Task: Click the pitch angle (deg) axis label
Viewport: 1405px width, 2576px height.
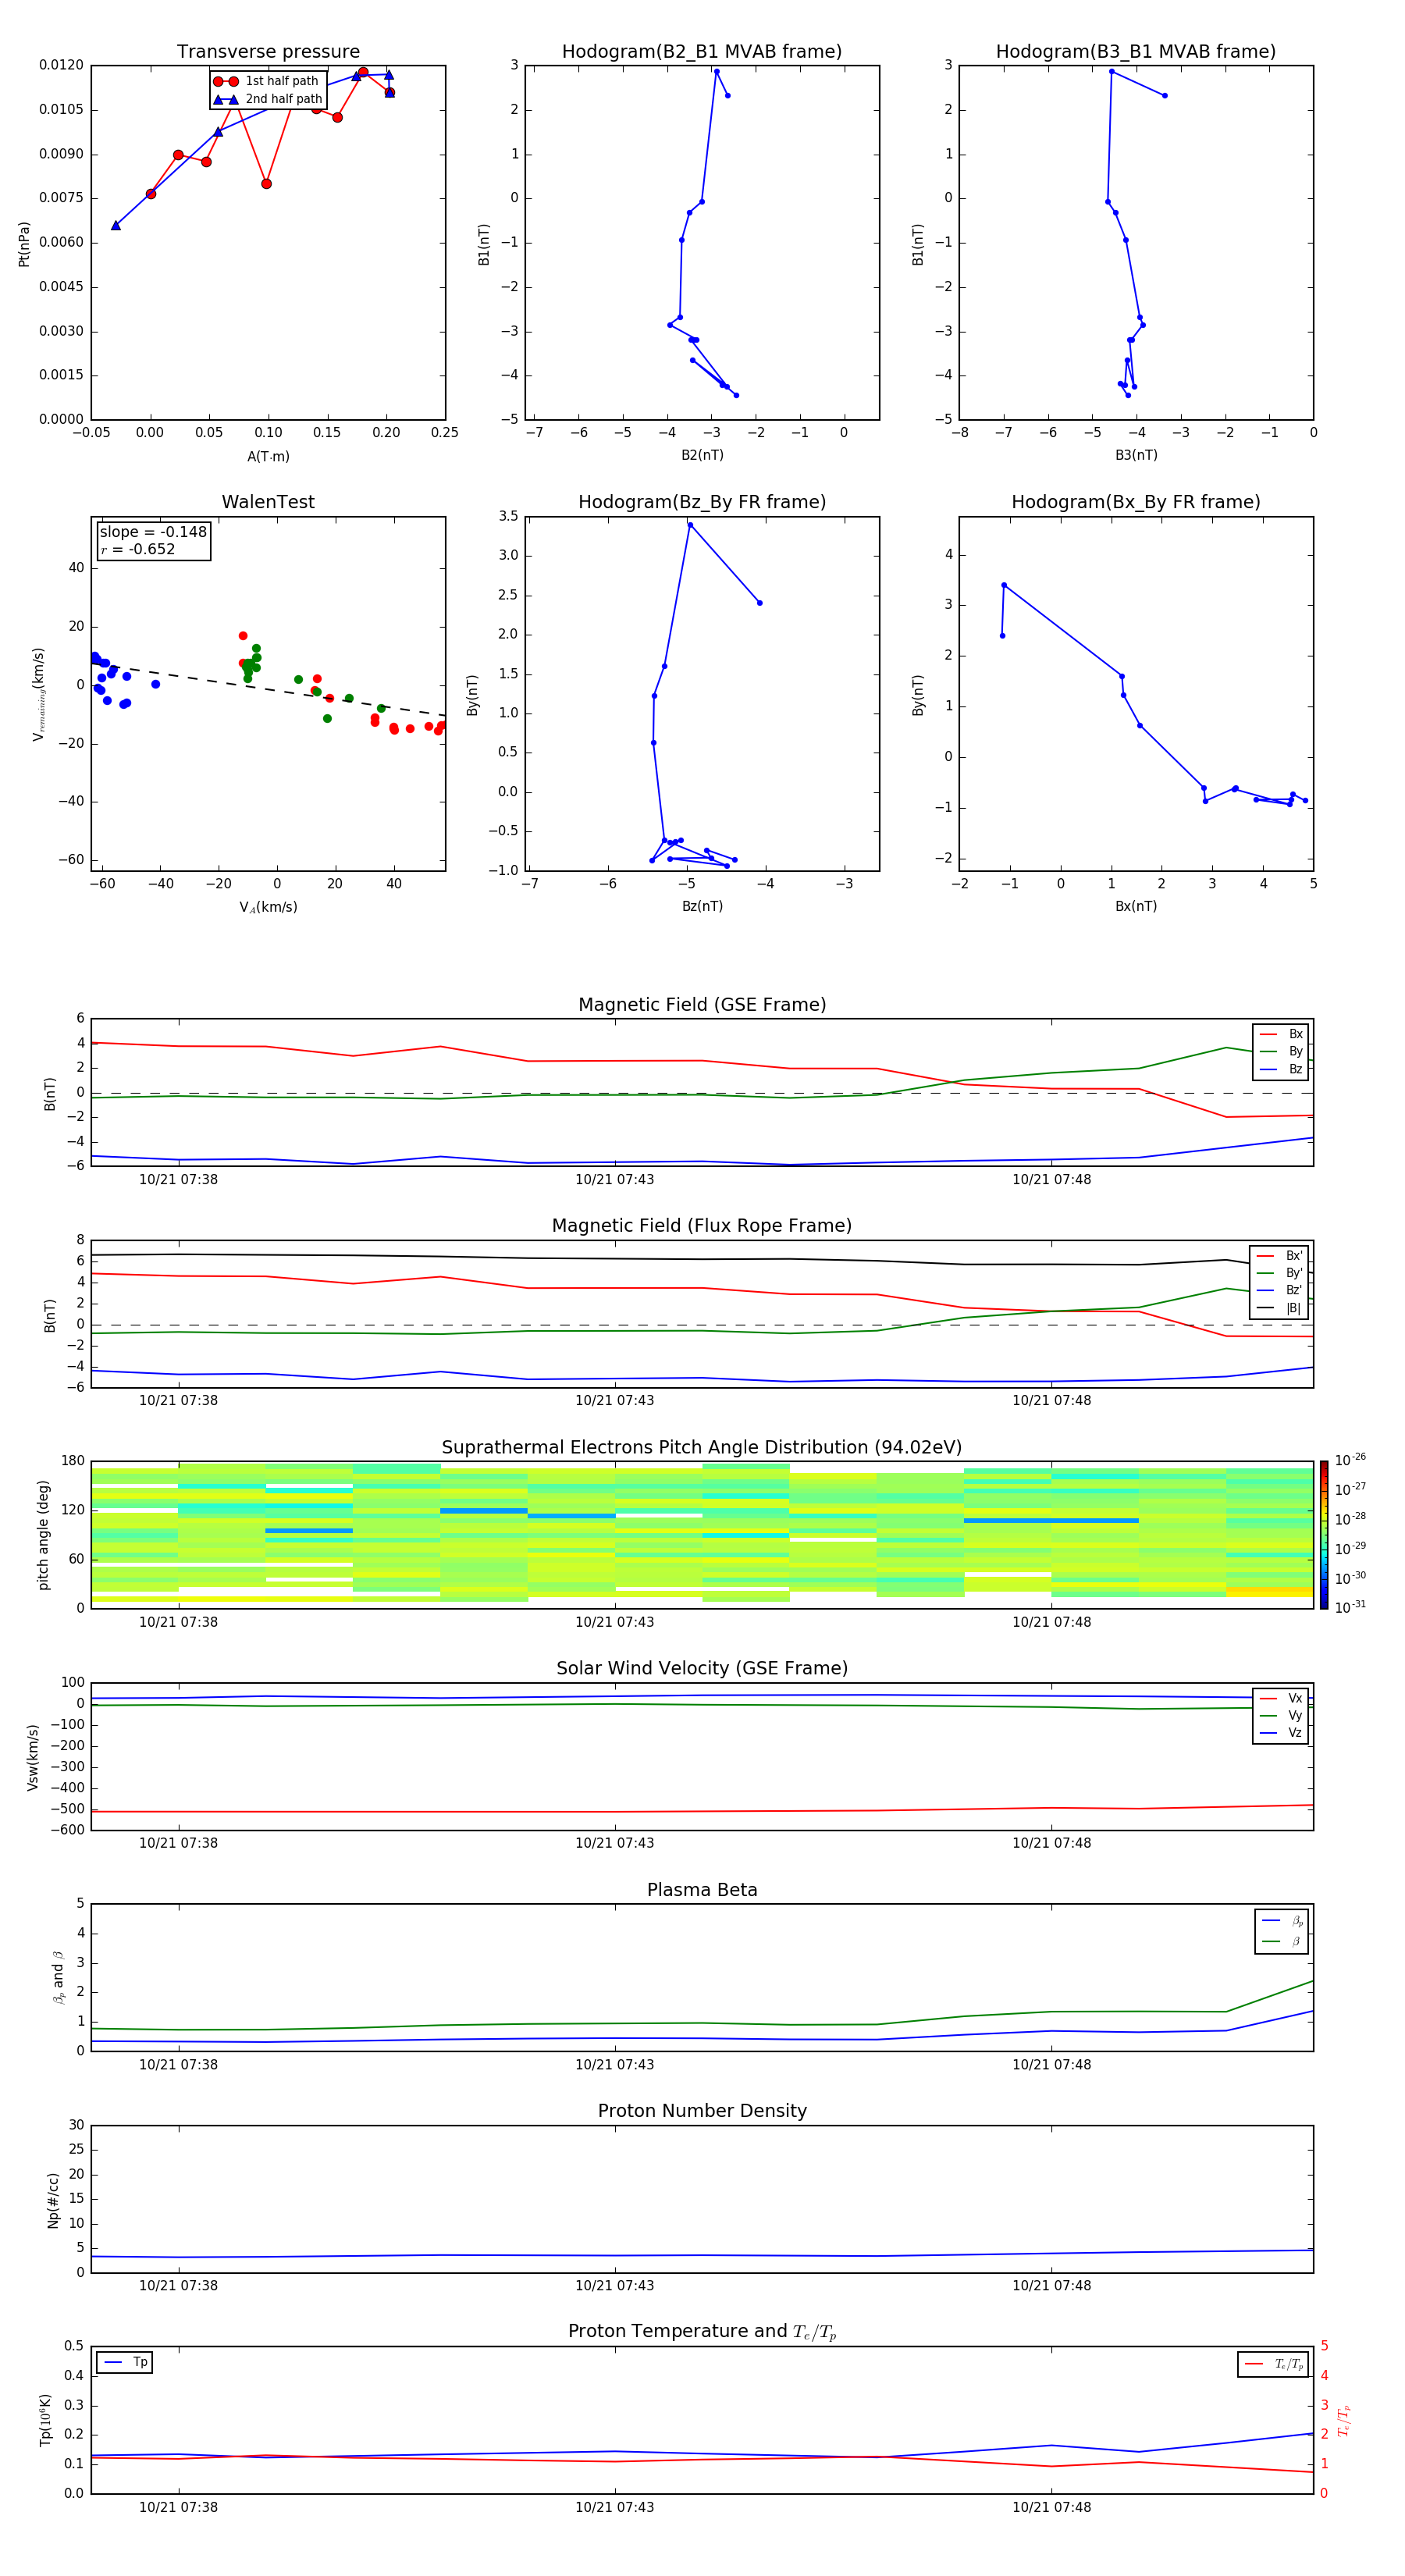Action: click(x=43, y=1535)
